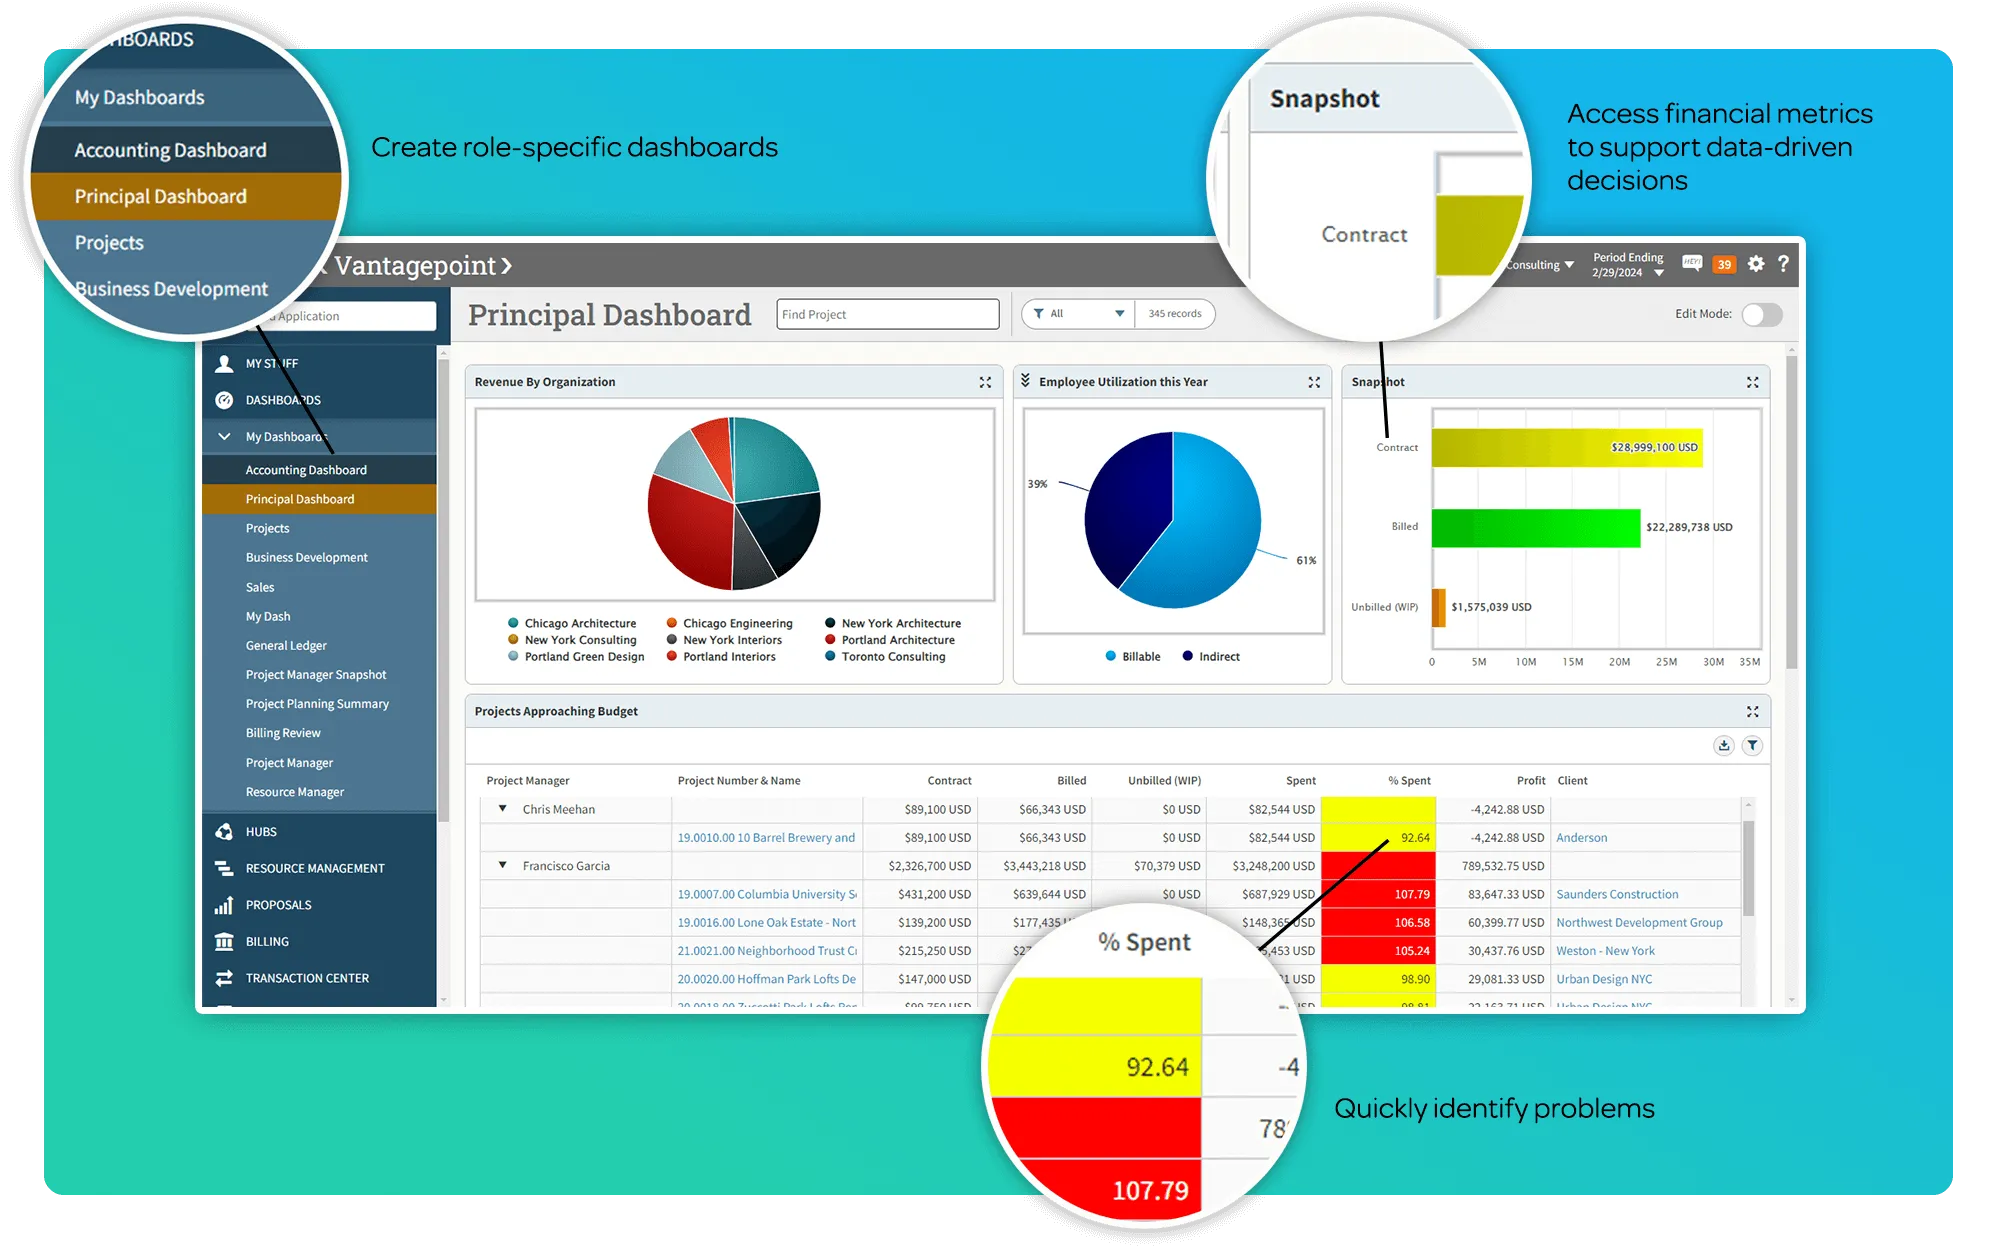The width and height of the screenshot is (2000, 1250).
Task: Click the Find Project search field
Action: coord(887,314)
